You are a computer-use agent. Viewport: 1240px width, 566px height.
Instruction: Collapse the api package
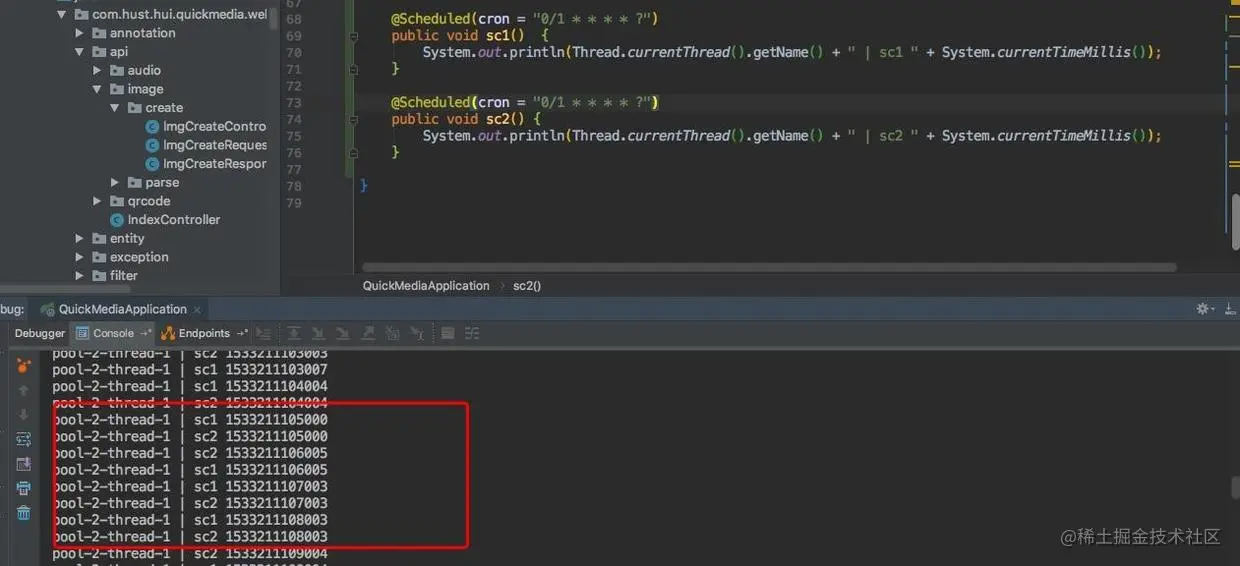point(80,52)
